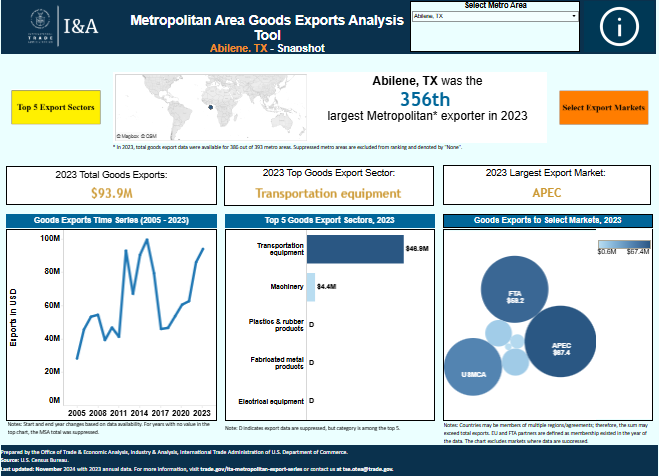
Task: Click the Metropolitan Area Goods Exports Analysis Tool title
Action: pos(267,27)
